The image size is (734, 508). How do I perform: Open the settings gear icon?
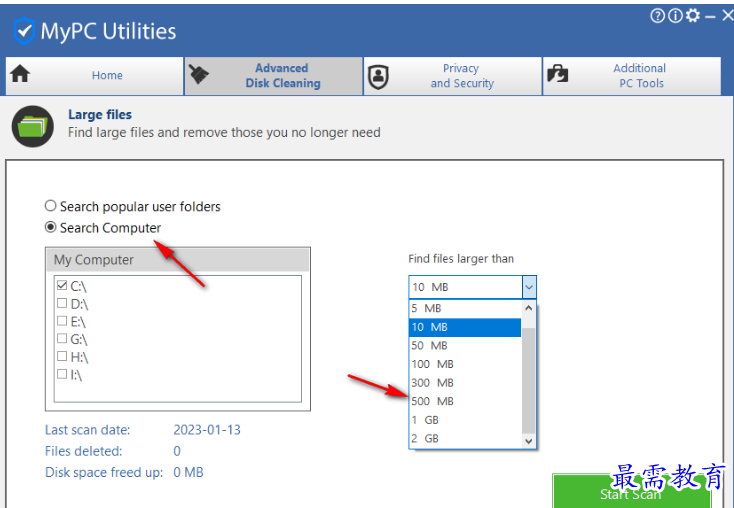693,15
